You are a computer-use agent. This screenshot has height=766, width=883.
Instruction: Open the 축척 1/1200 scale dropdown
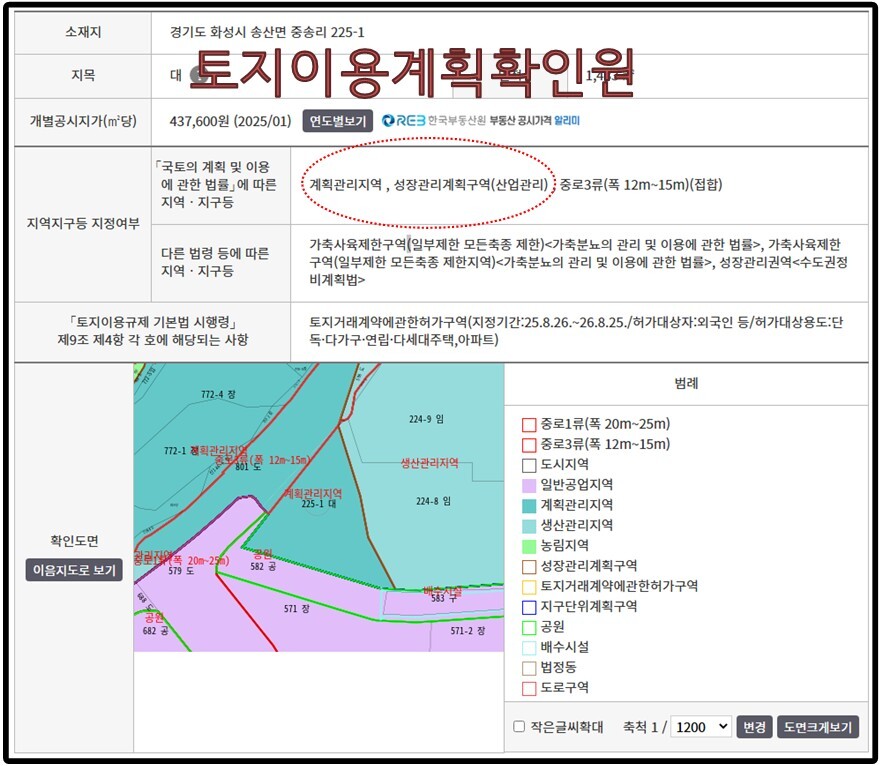pos(700,725)
